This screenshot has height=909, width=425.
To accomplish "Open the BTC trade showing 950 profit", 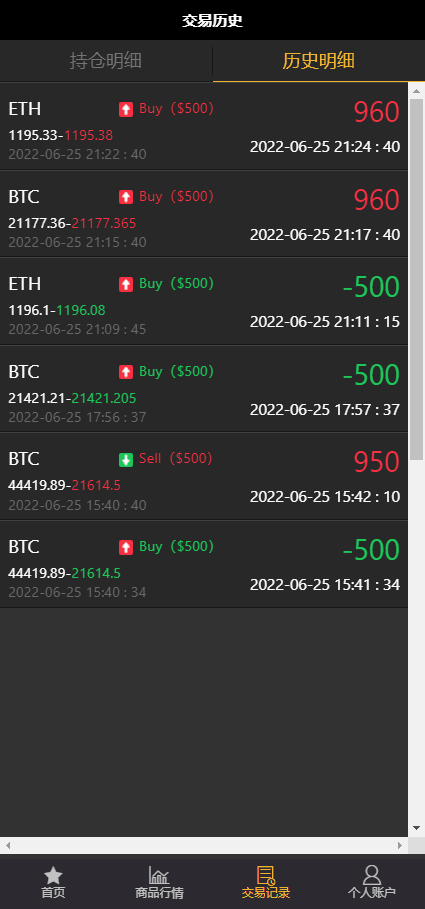I will (x=204, y=477).
